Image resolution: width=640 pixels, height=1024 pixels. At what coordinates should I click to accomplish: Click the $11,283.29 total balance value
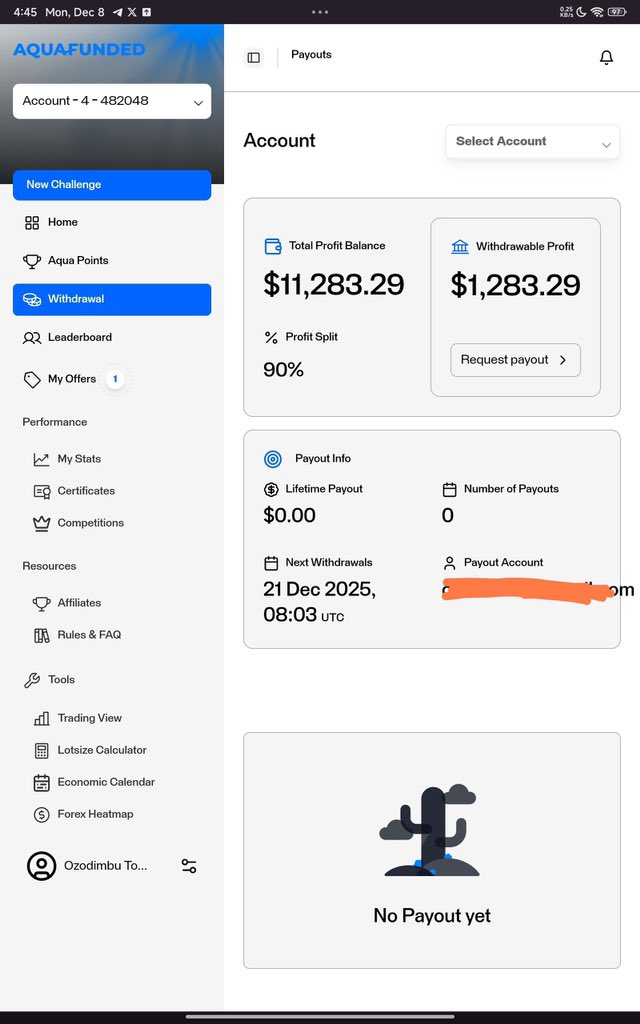[334, 285]
